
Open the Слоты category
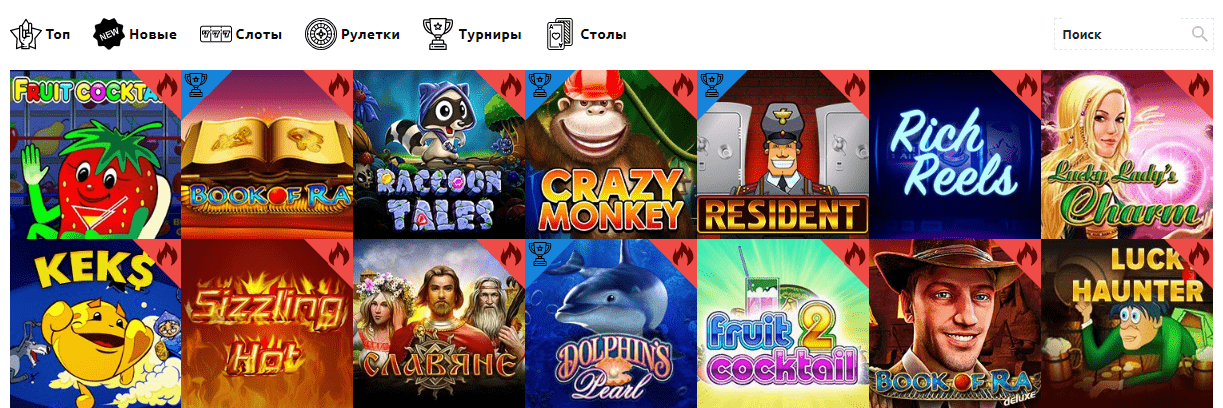click(259, 34)
